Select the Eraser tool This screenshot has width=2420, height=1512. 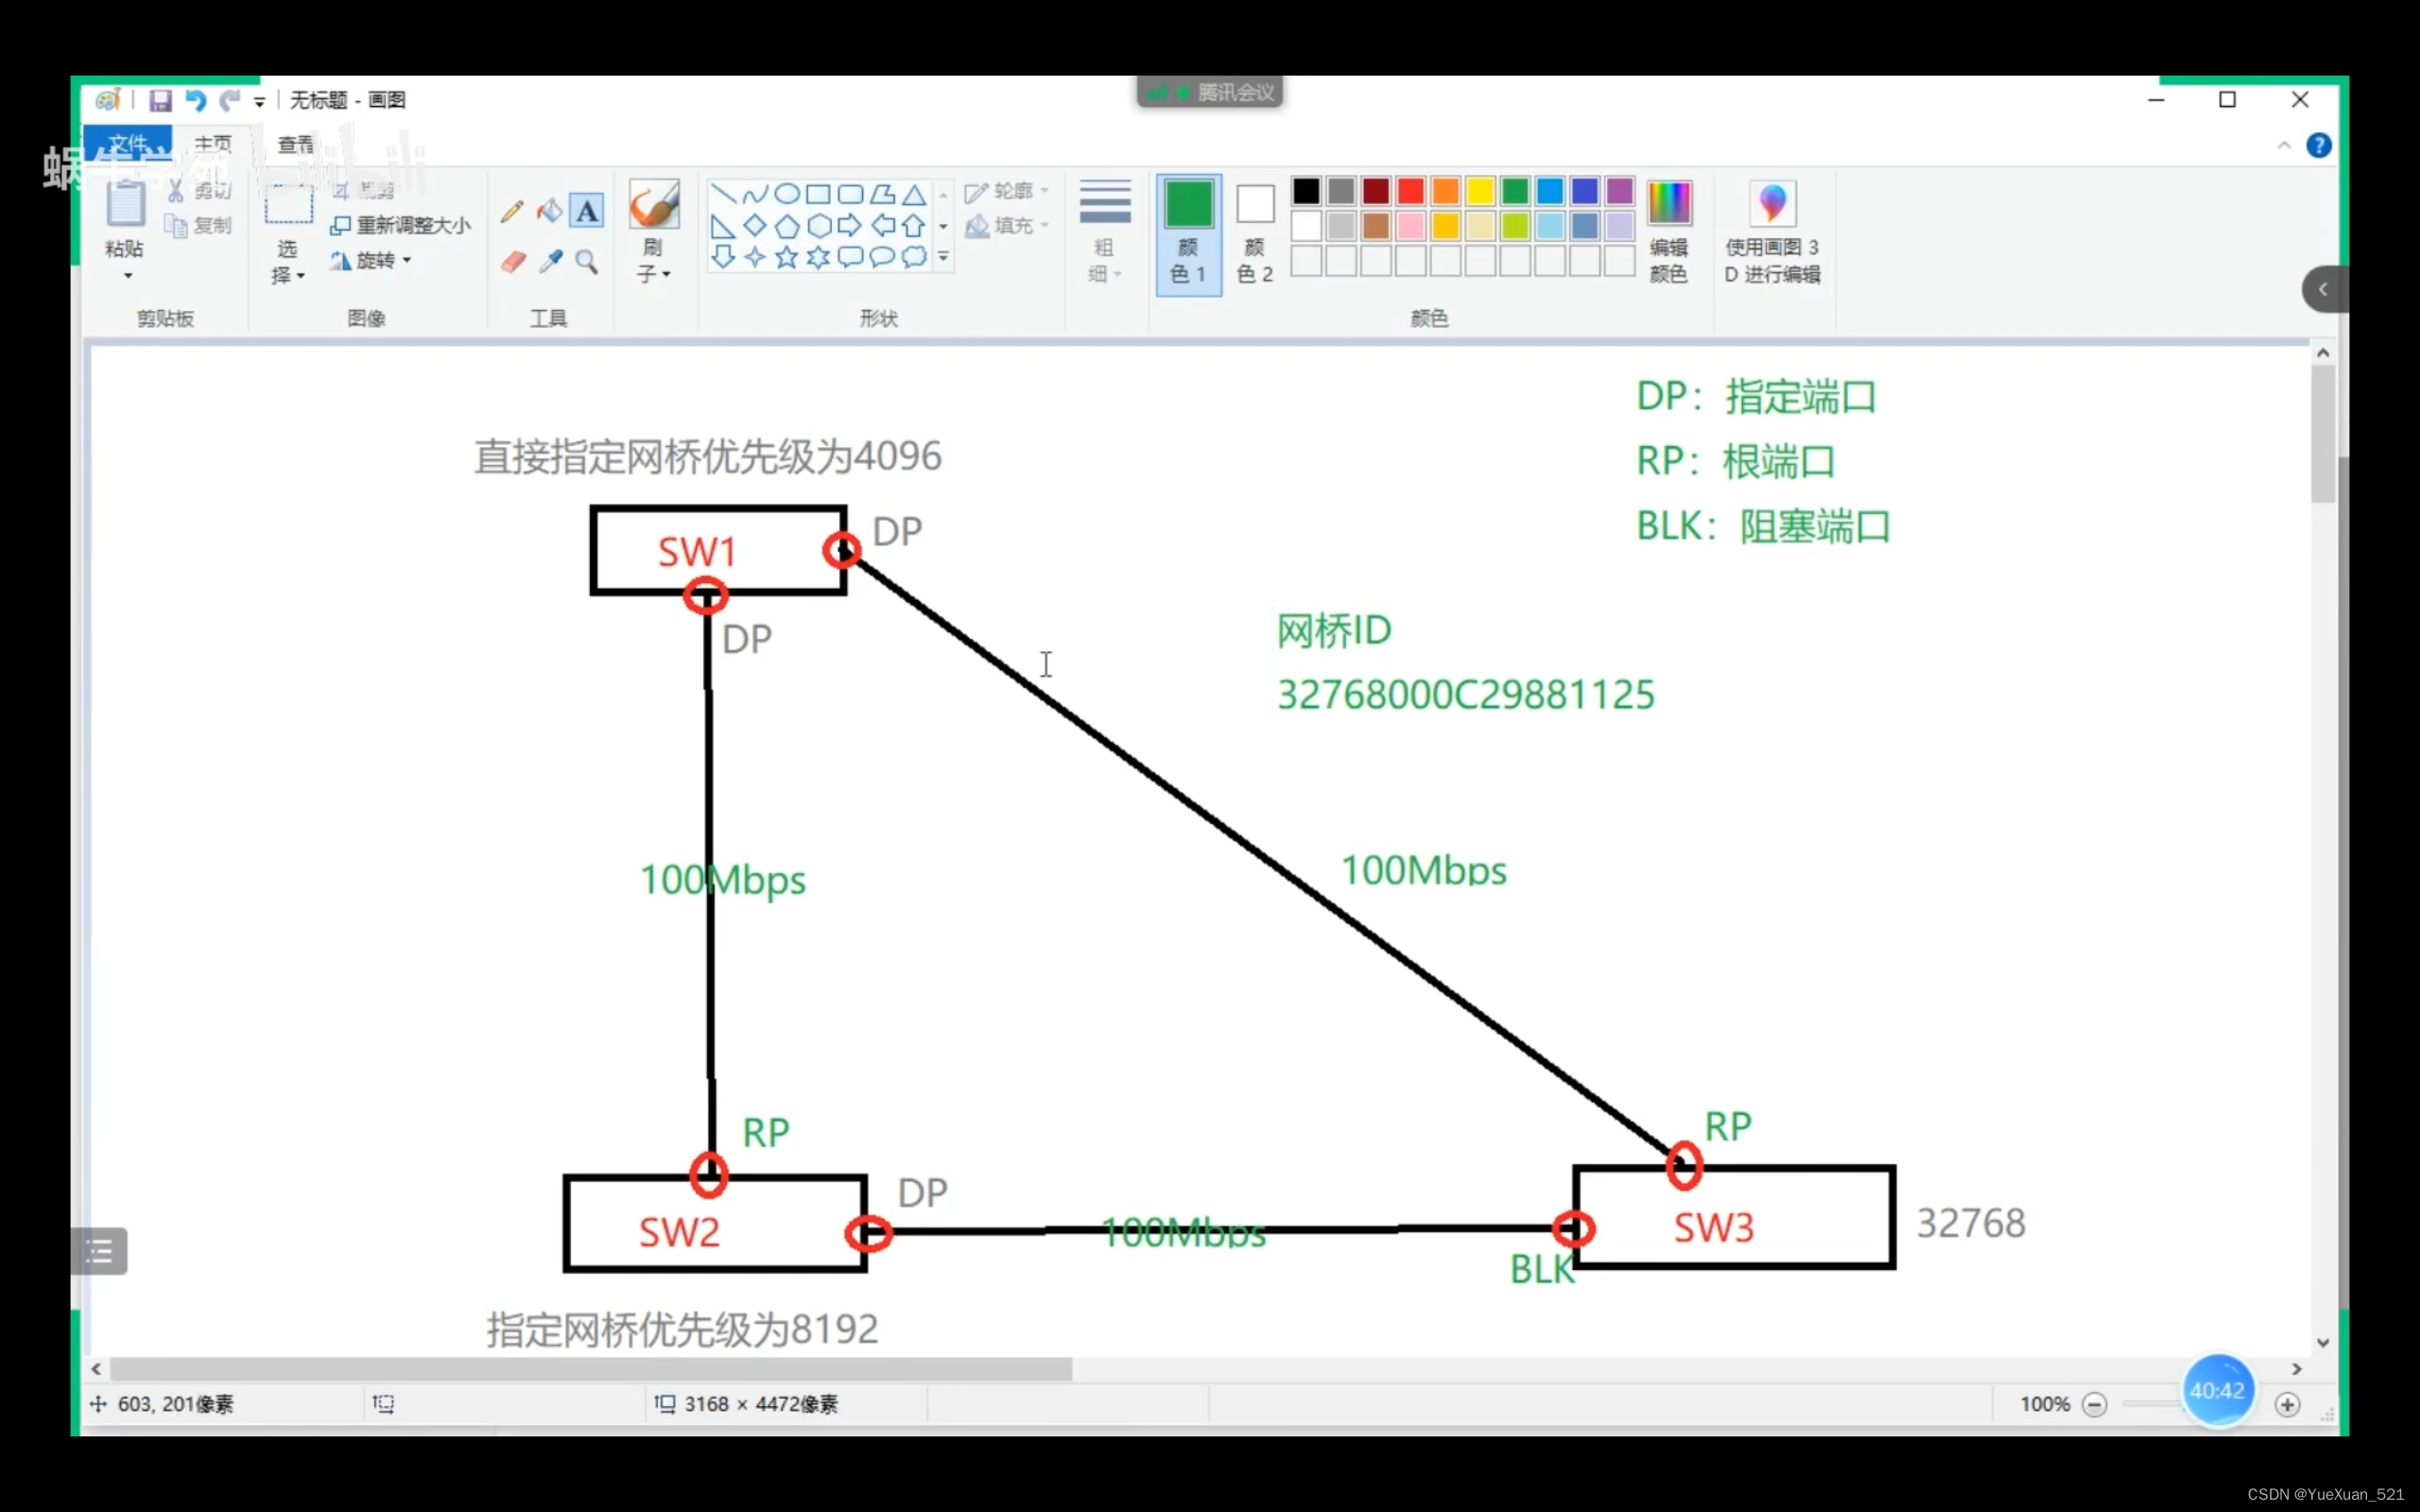coord(513,262)
